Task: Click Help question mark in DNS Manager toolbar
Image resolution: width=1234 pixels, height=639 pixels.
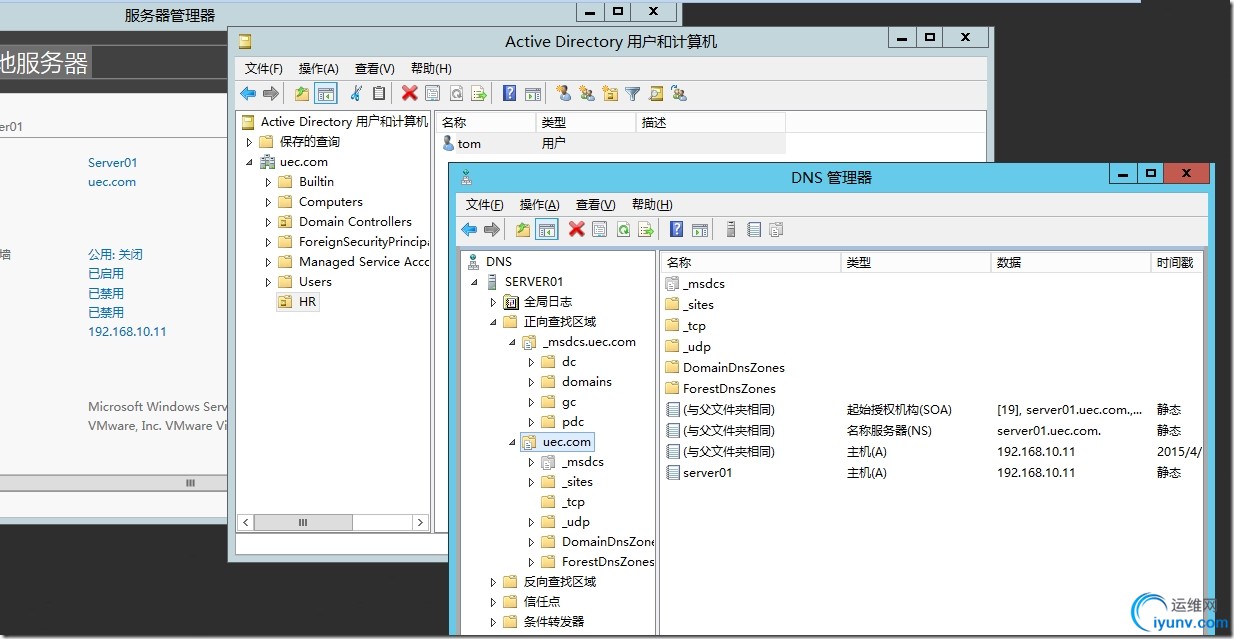Action: point(677,229)
